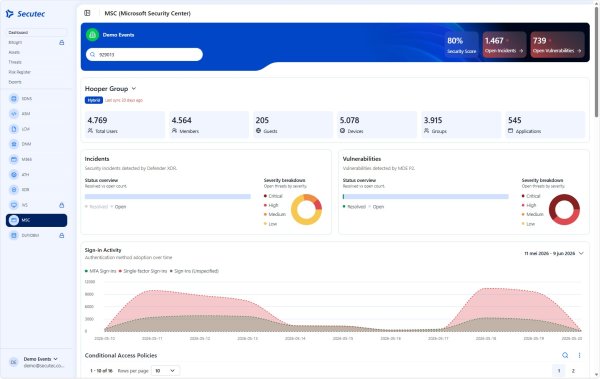Click the search magnifier inside the search box
Viewport: 600px width, 379px height.
(x=93, y=54)
